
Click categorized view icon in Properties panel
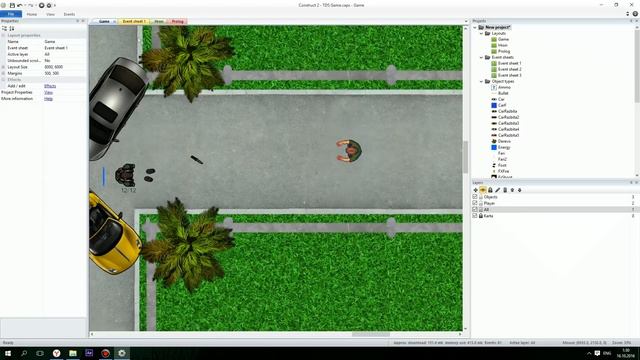pos(4,29)
